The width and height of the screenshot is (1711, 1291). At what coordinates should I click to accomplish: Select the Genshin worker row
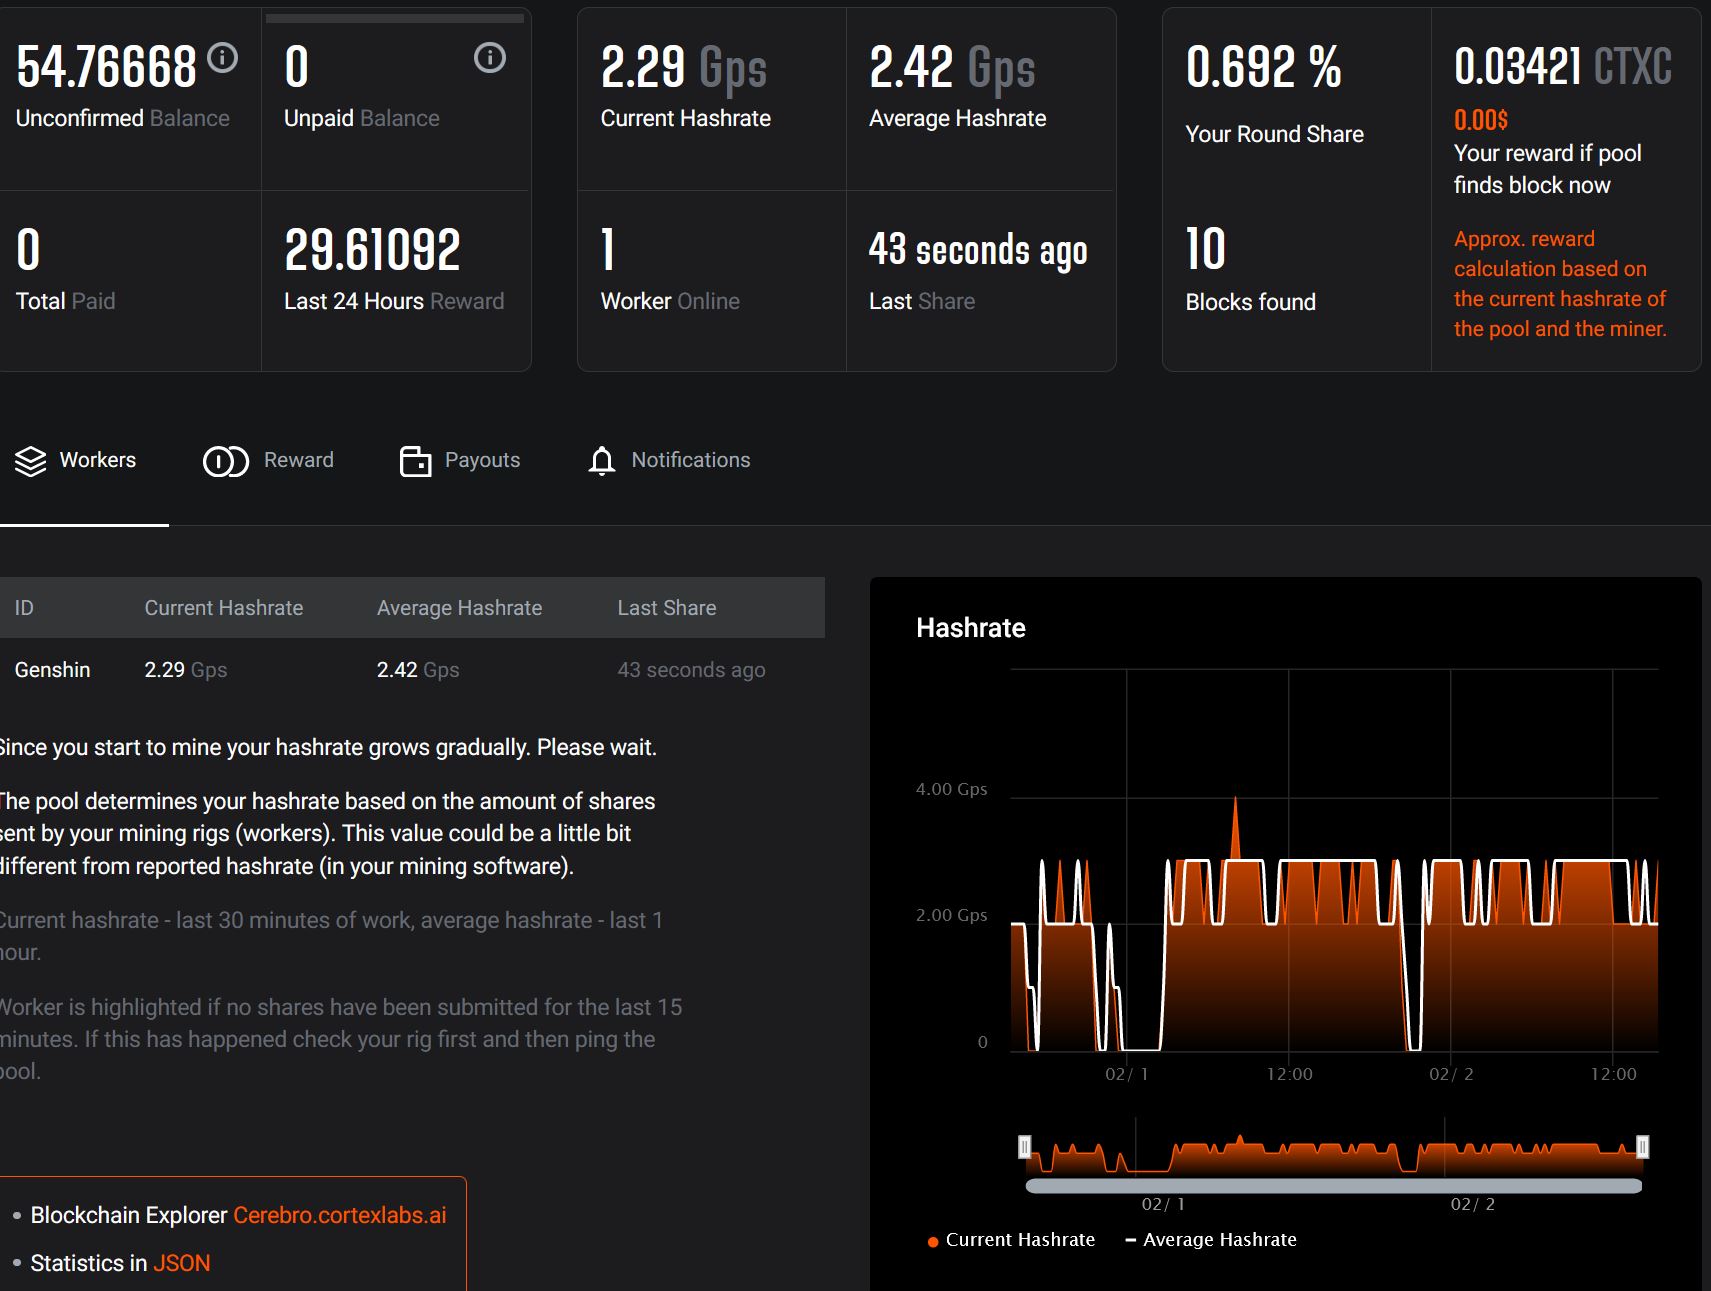pos(52,670)
